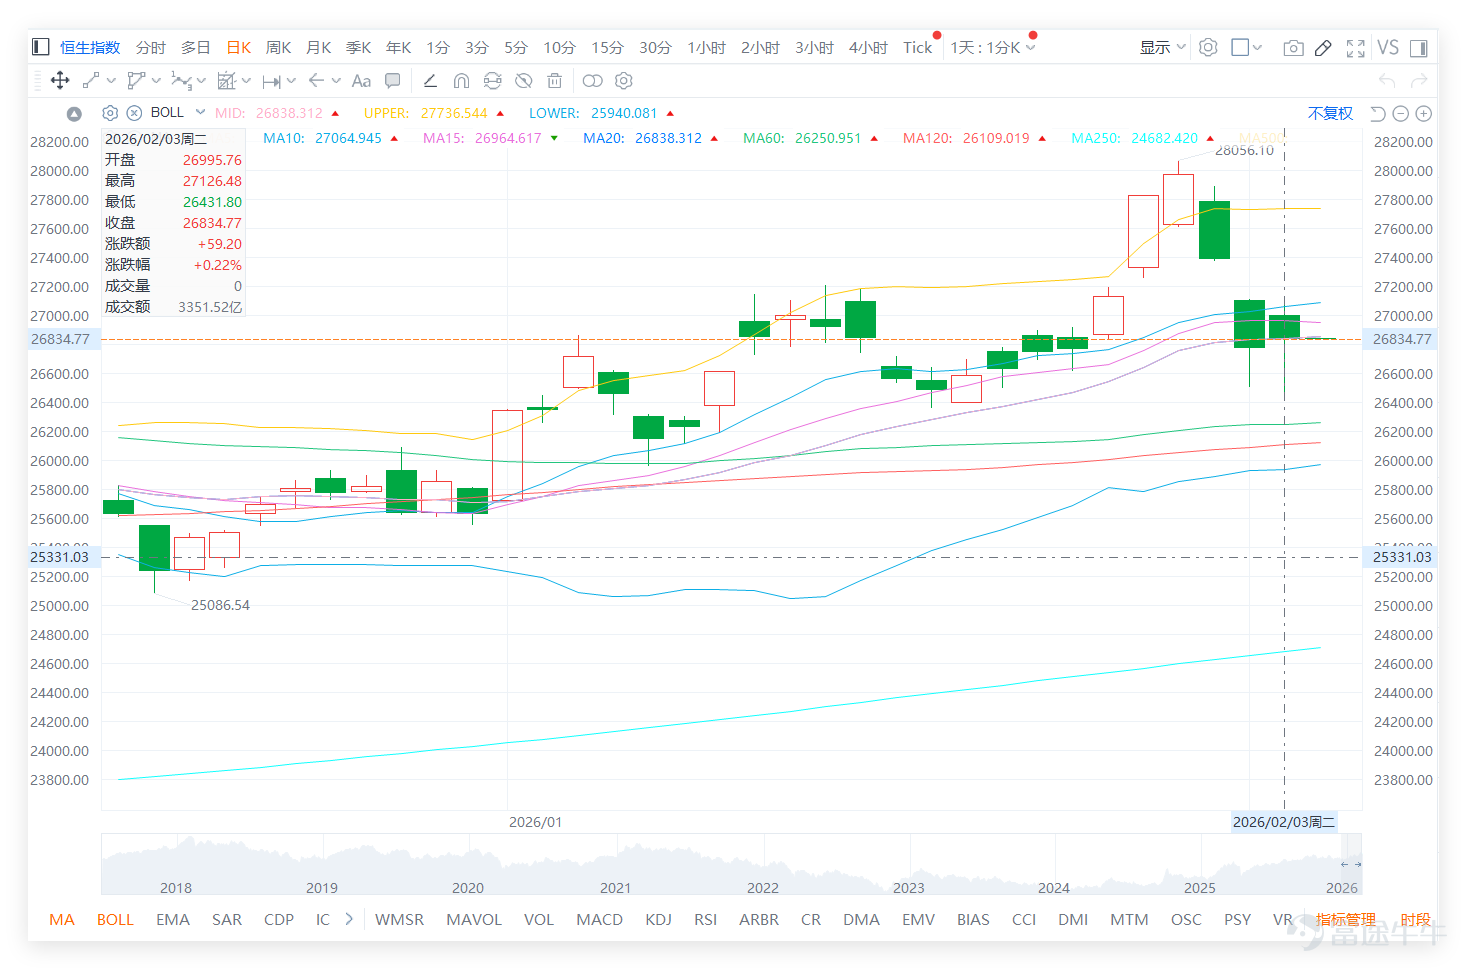Expand the BOLL indicator dropdown
Viewport: 1467px width, 969px height.
click(x=200, y=112)
